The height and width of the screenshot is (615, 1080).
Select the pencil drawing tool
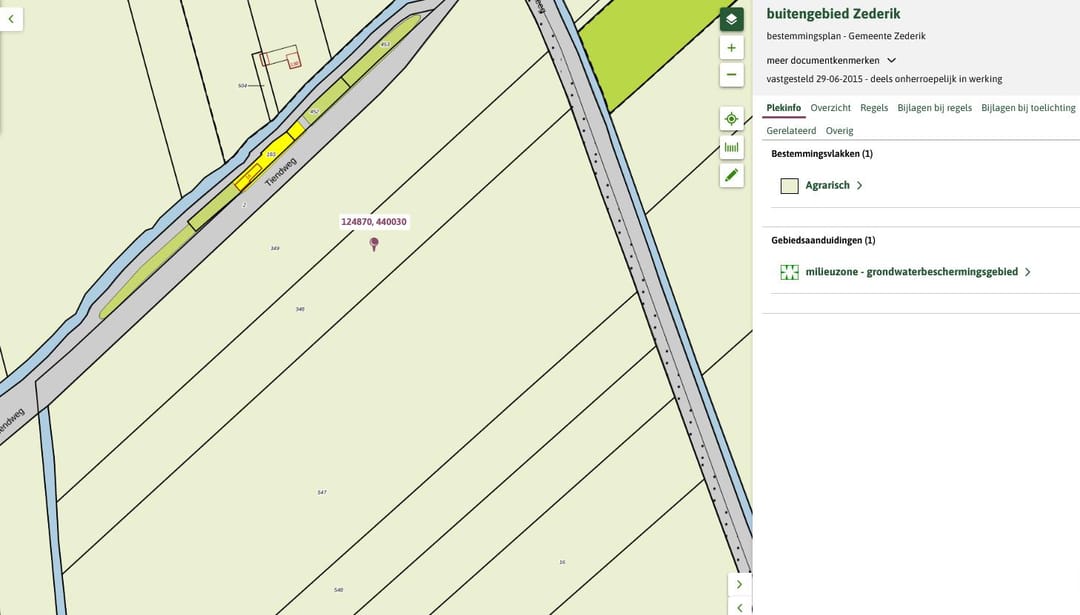tap(731, 175)
